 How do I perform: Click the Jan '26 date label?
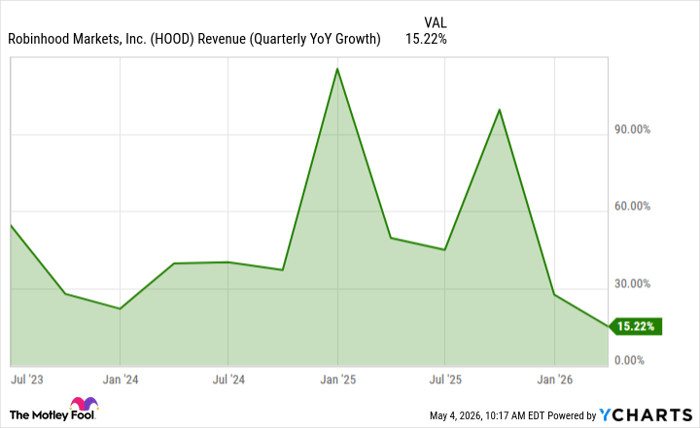(554, 380)
